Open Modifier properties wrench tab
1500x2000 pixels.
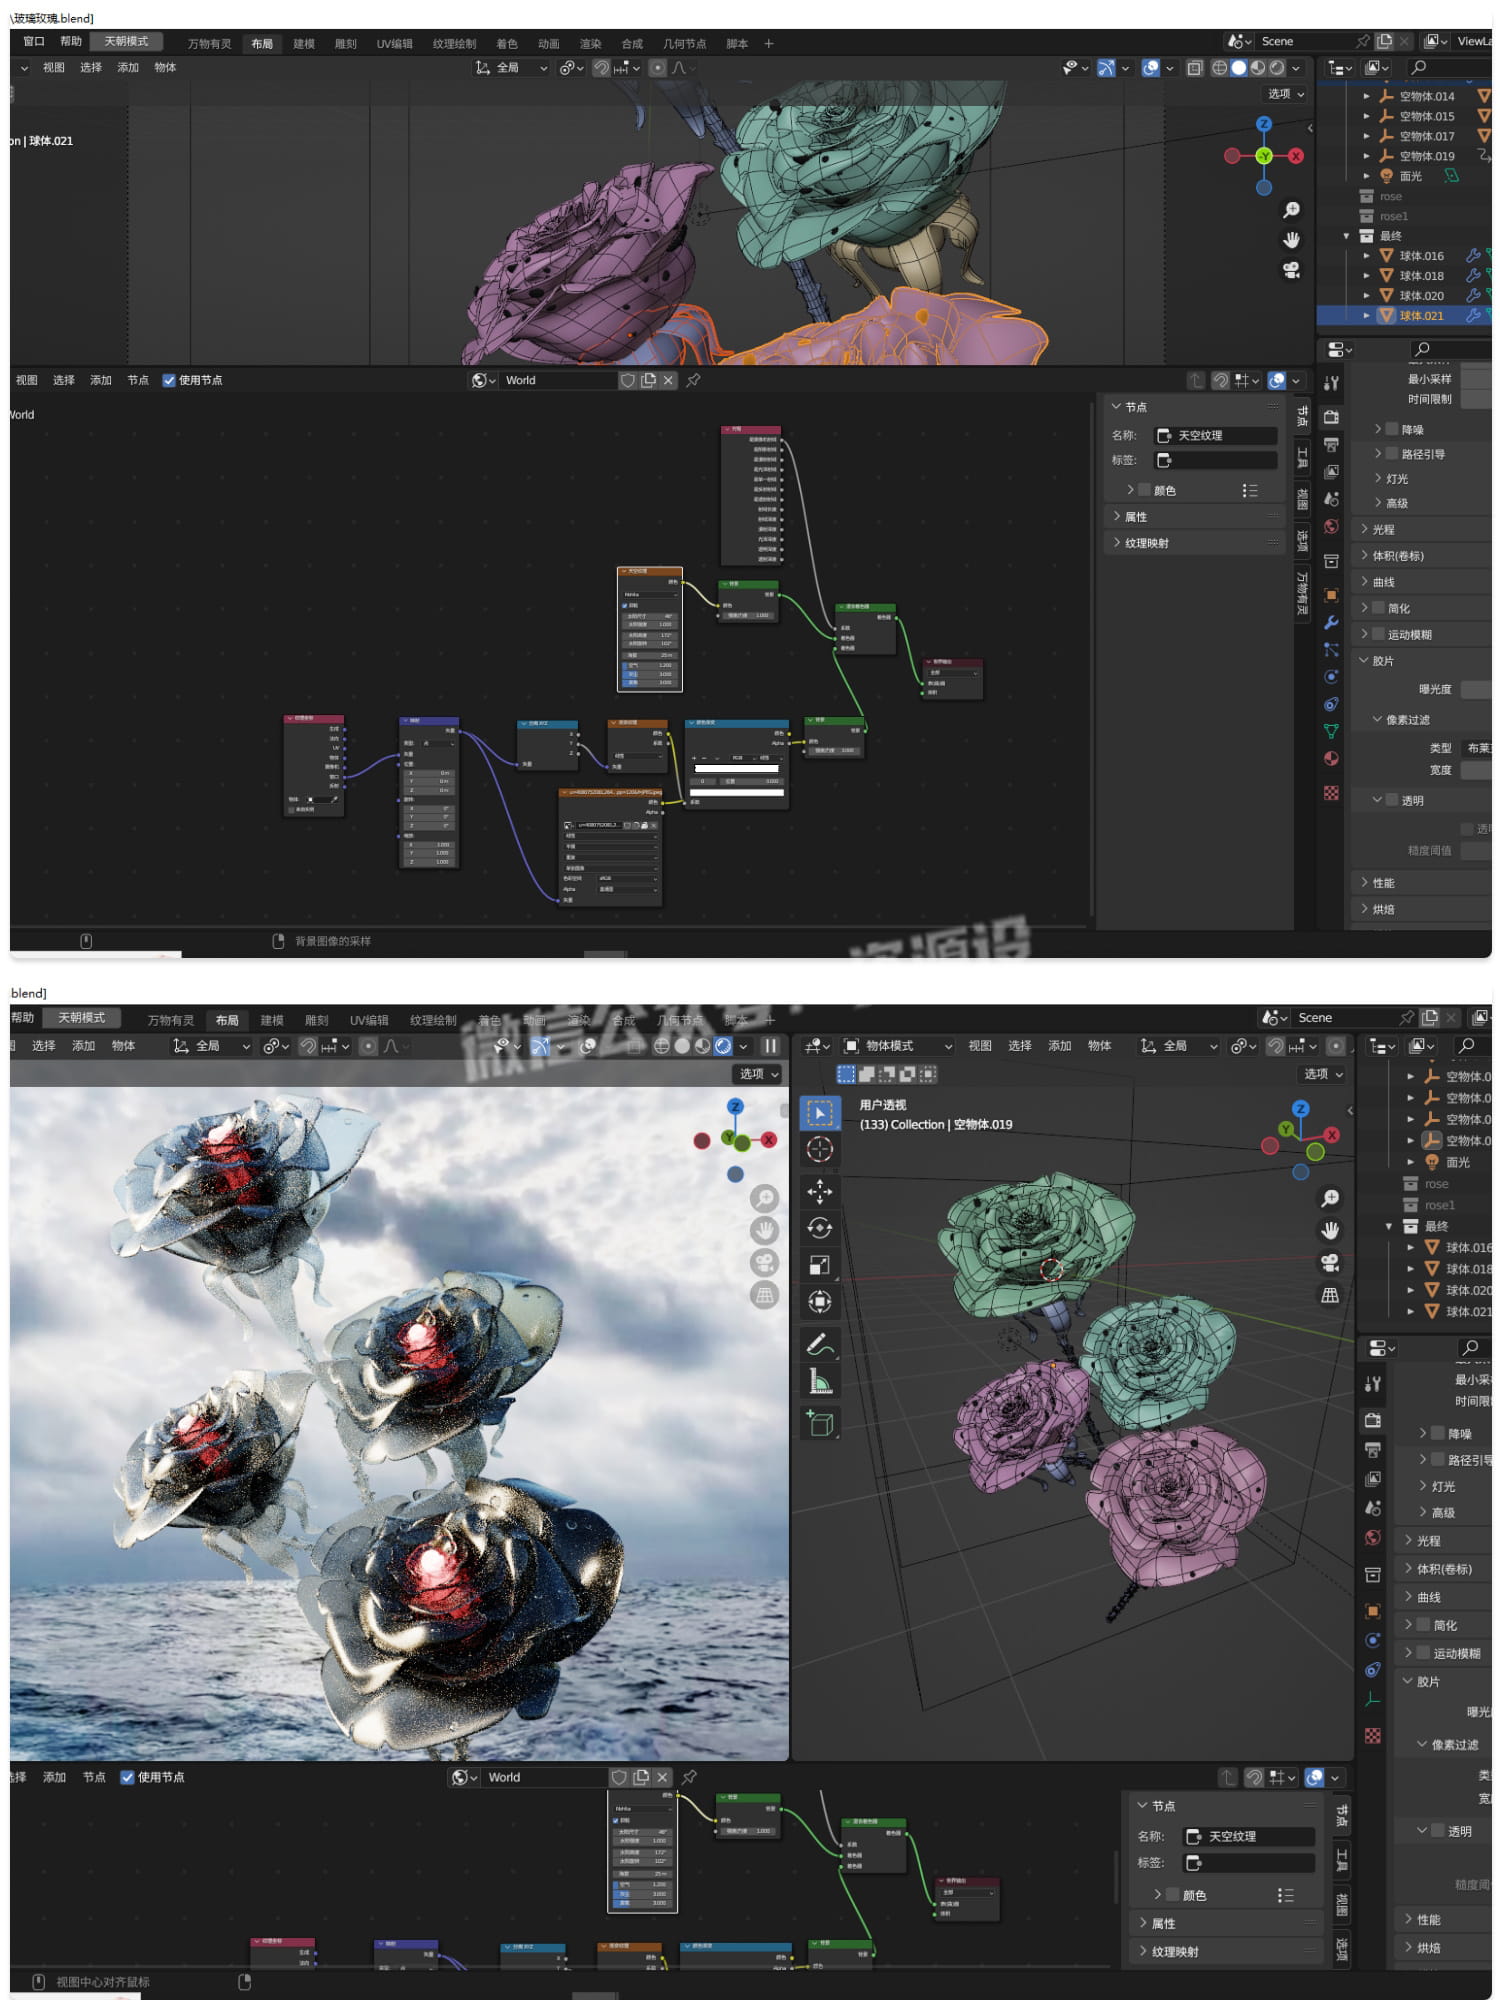tap(1331, 622)
